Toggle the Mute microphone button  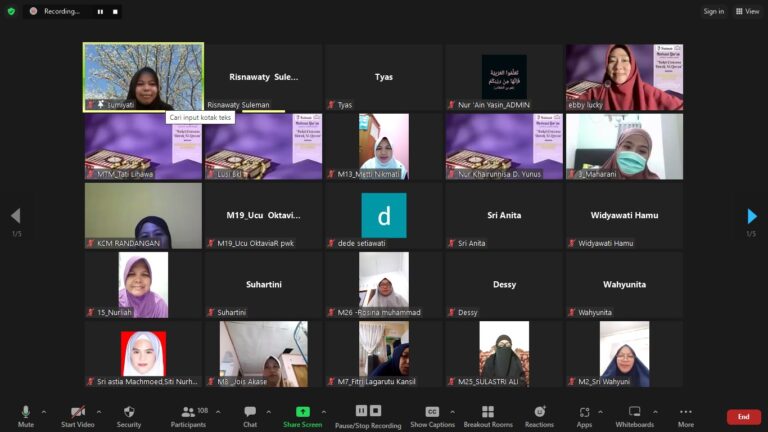point(26,417)
